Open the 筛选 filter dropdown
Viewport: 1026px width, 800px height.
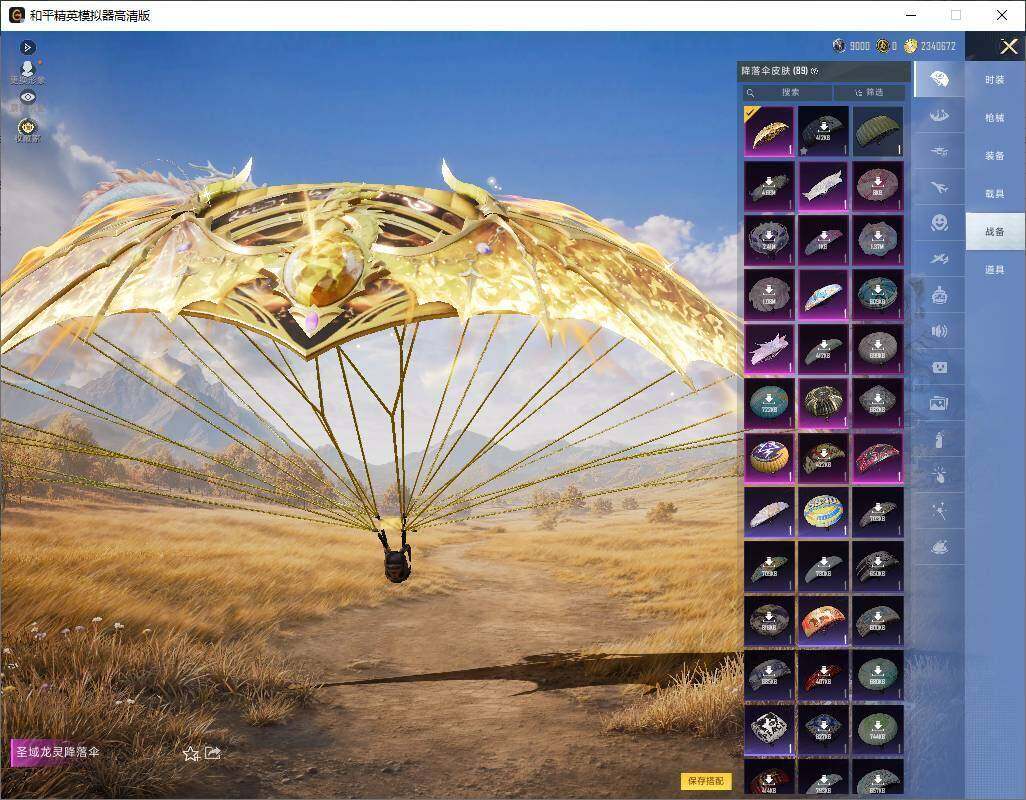870,92
